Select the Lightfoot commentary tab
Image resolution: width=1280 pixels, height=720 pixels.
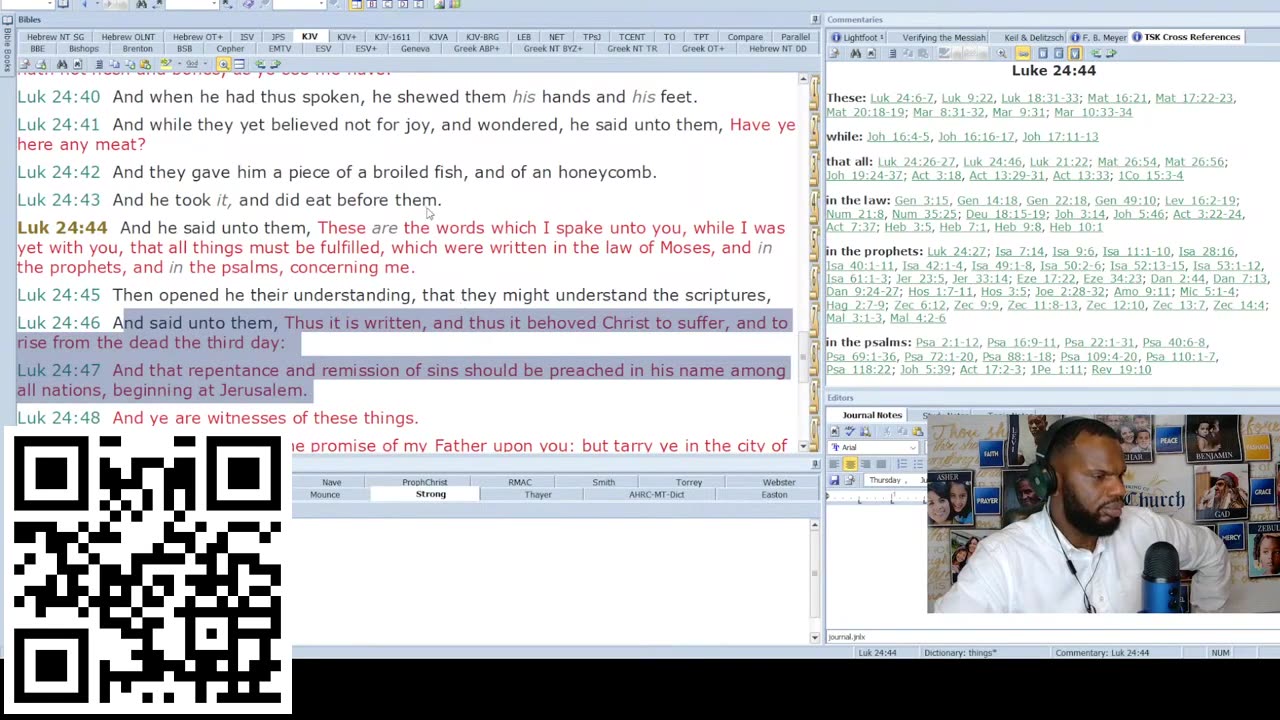tap(860, 37)
